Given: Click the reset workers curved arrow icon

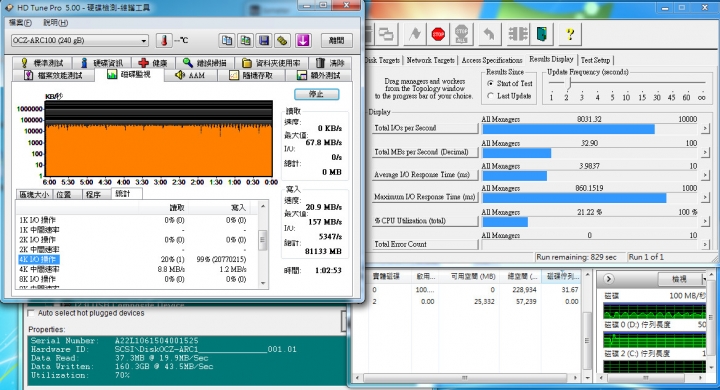Looking at the screenshot, I should tap(489, 34).
